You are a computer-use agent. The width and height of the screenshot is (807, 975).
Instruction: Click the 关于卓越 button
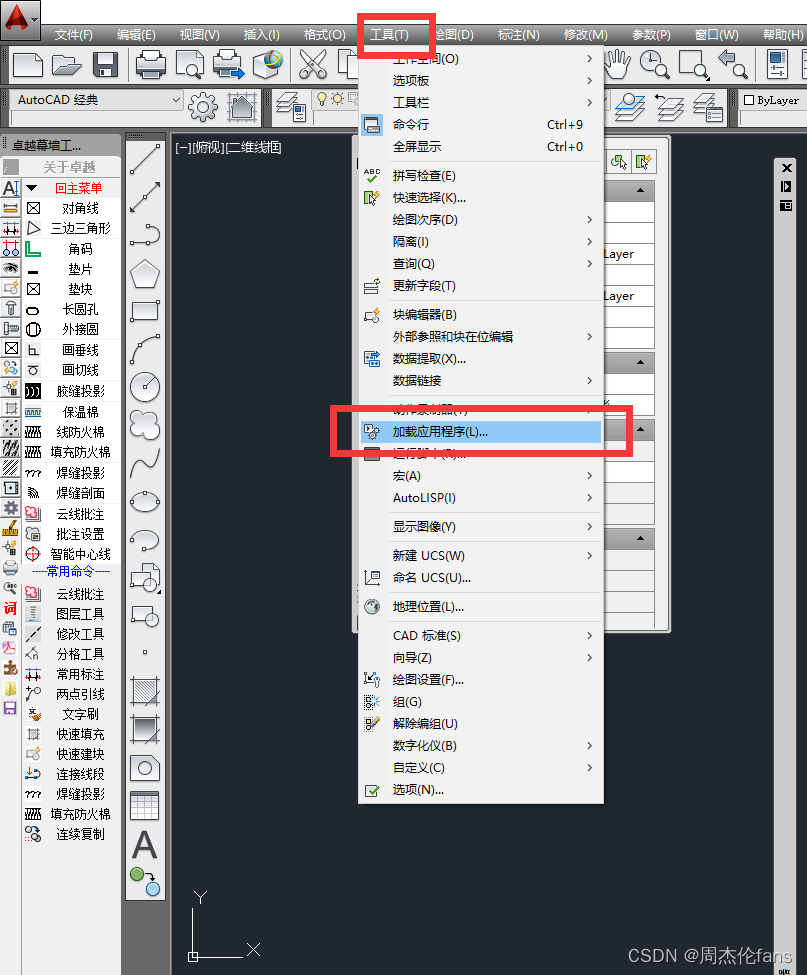(68, 166)
